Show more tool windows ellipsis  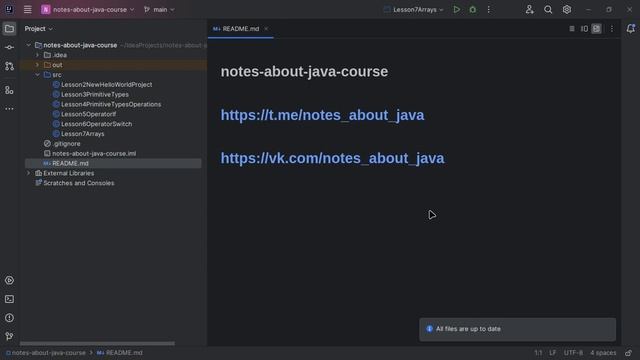(9, 109)
